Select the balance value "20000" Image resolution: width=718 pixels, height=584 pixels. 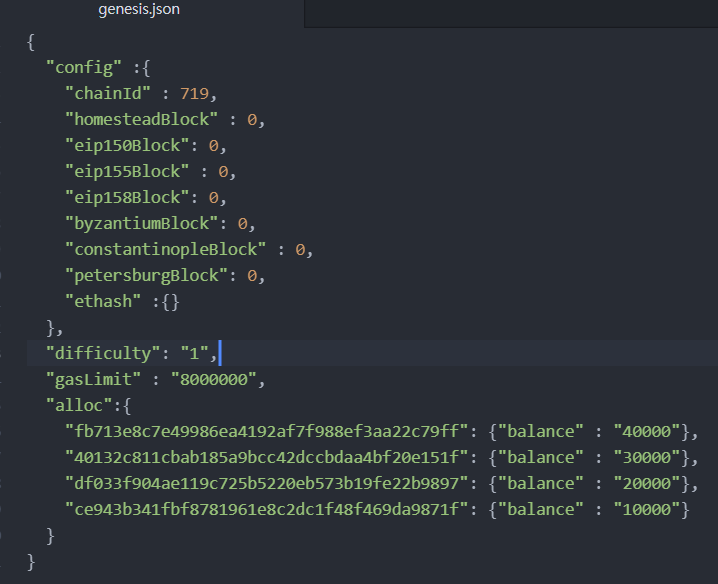point(647,484)
